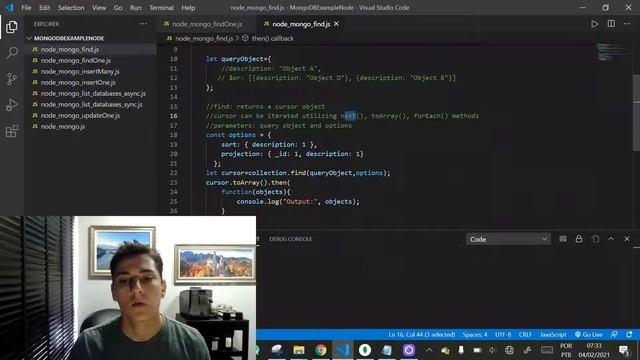
Task: Open Explorer panel more actions menu
Action: 143,24
